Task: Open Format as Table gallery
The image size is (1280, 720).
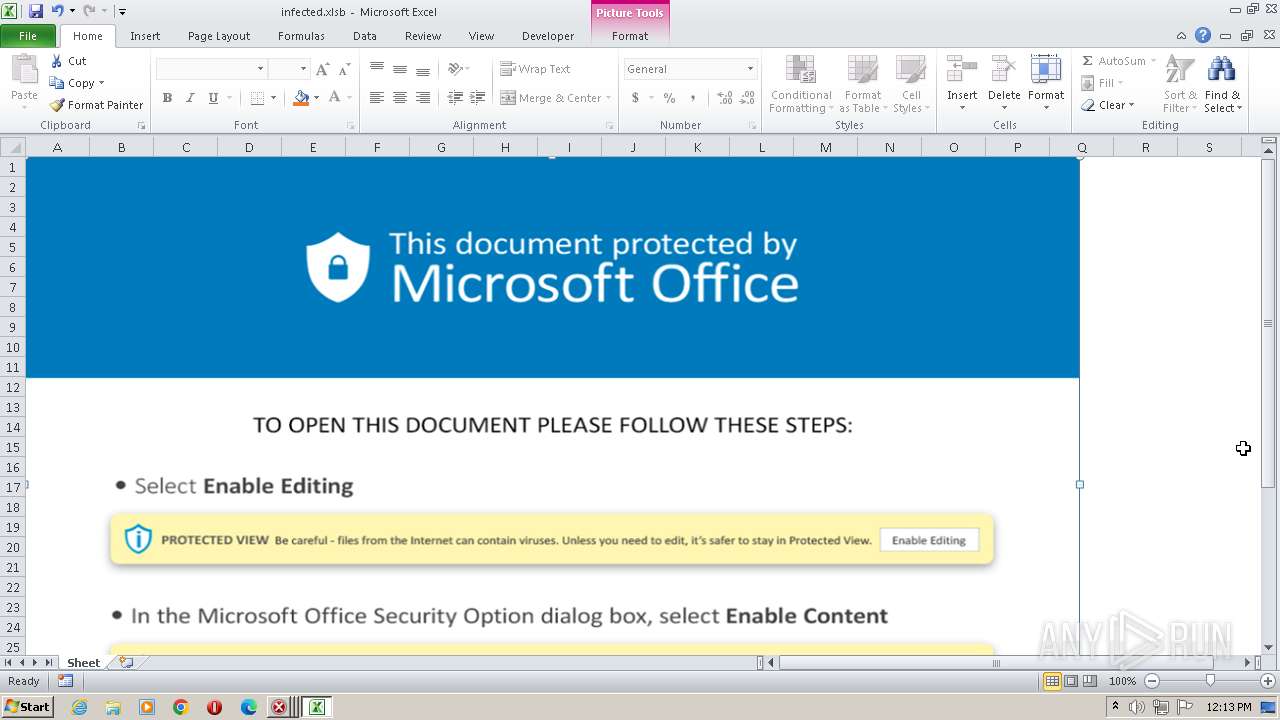Action: coord(862,84)
